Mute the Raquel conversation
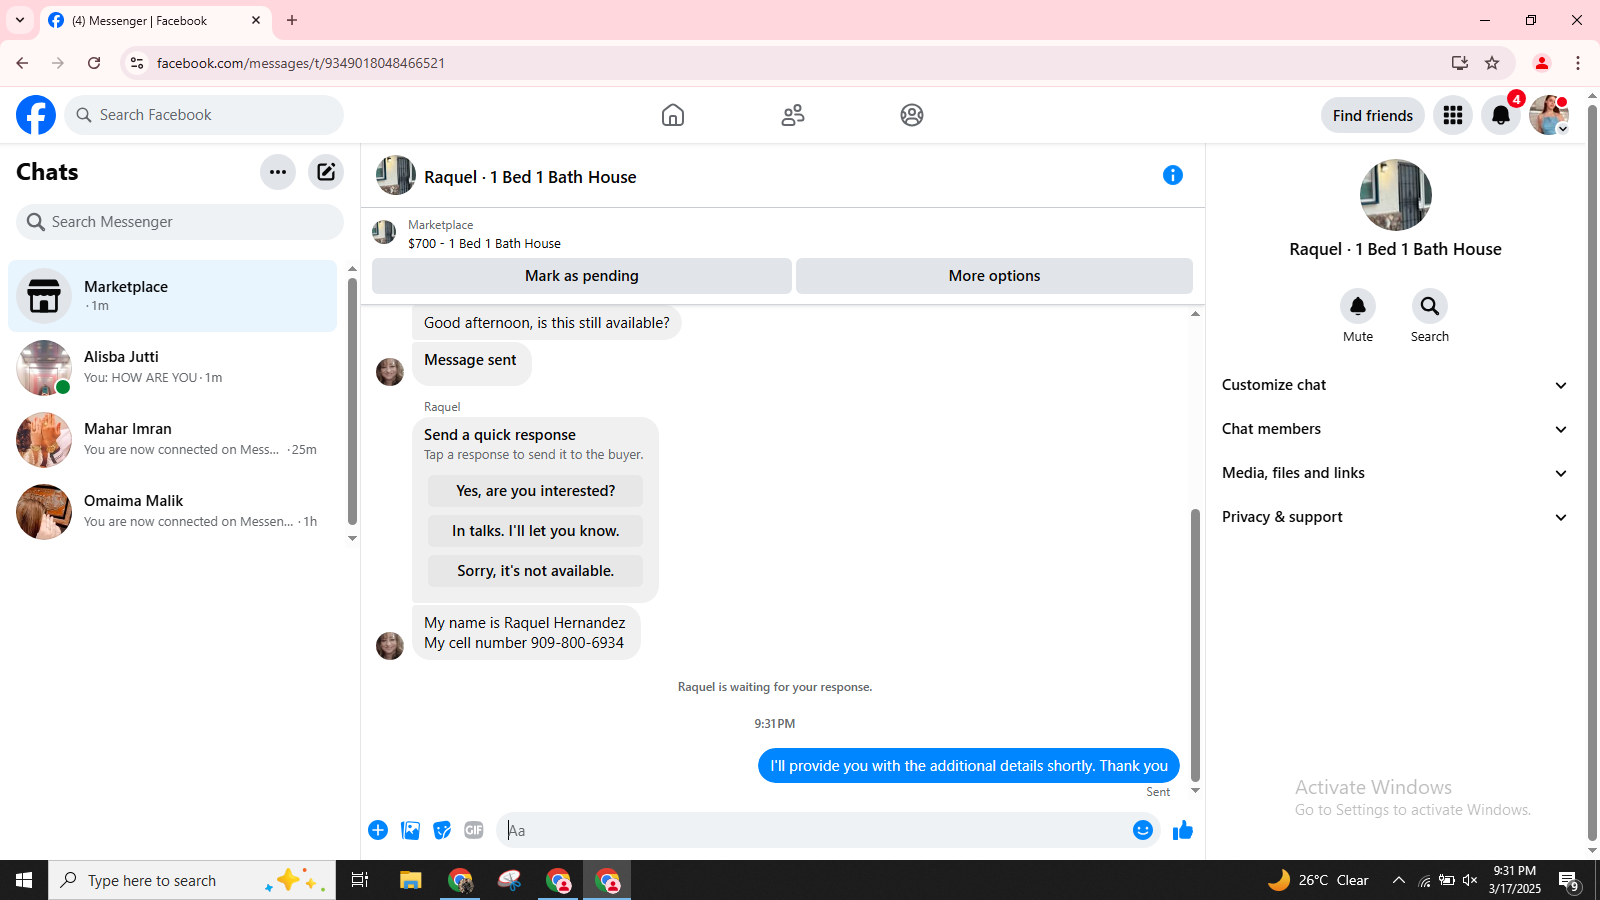 1358,306
